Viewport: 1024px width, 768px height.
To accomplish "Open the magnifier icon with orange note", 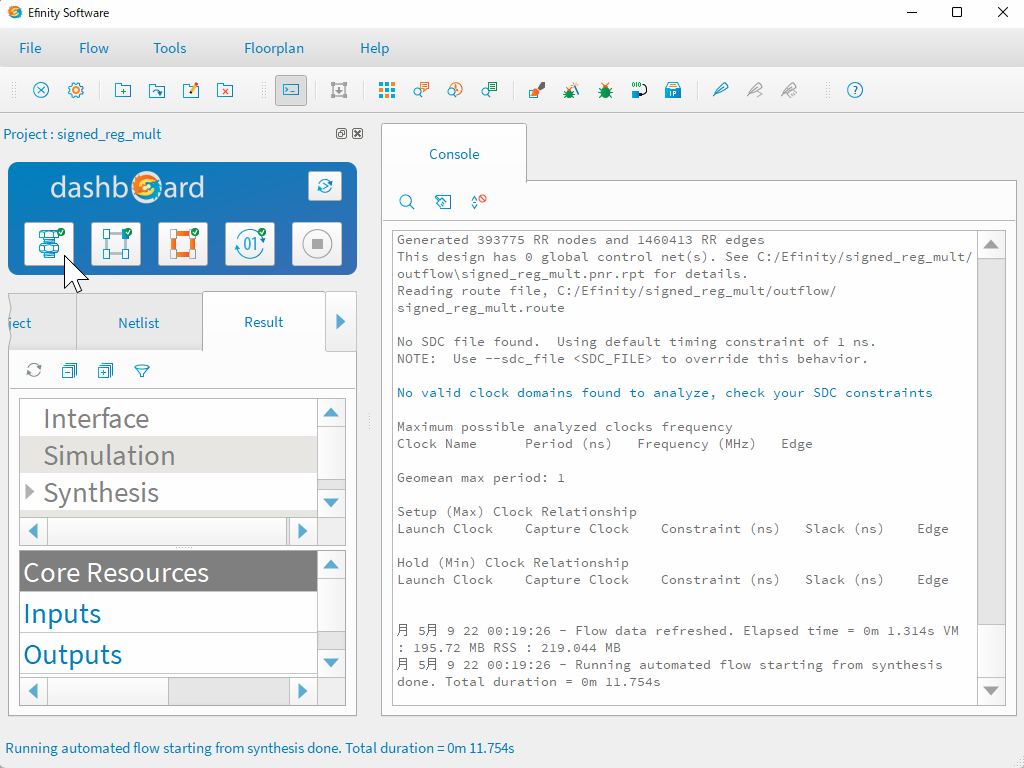I will click(421, 90).
